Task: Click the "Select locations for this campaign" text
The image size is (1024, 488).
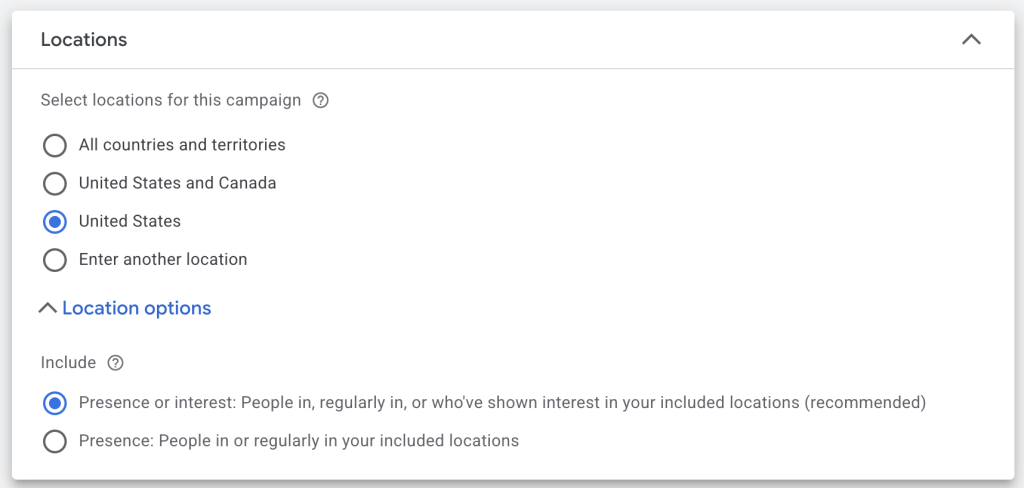Action: (x=171, y=100)
